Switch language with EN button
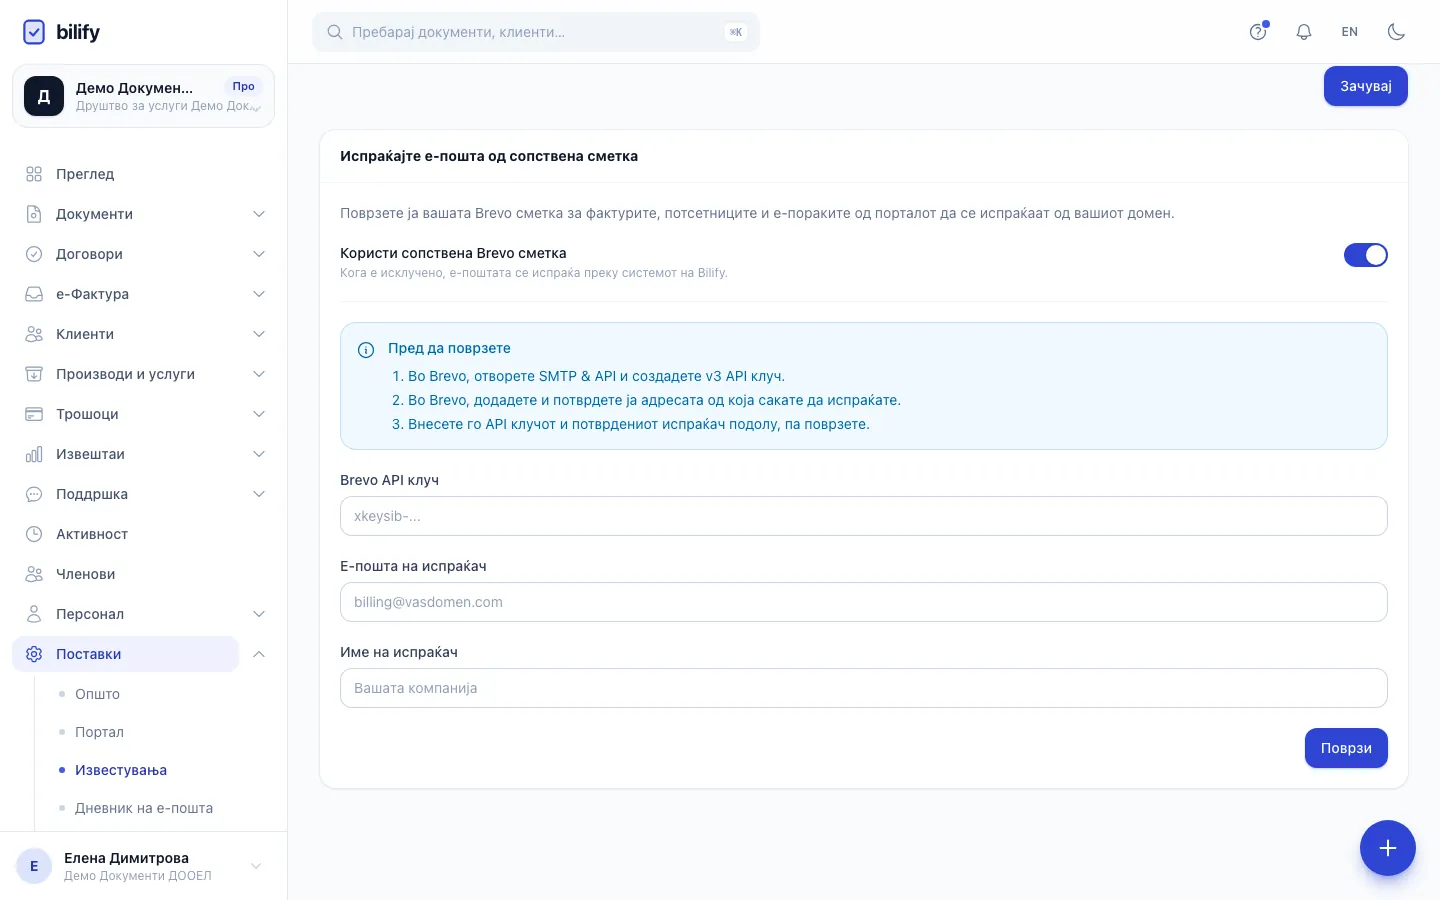1440x900 pixels. click(x=1350, y=32)
